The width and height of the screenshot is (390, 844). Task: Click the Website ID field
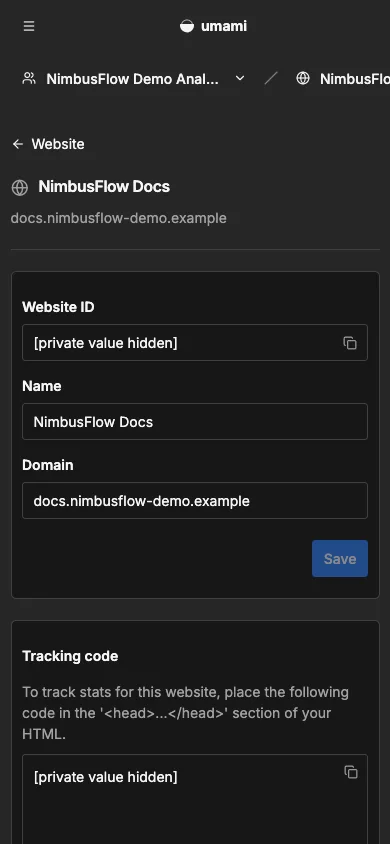(x=195, y=342)
